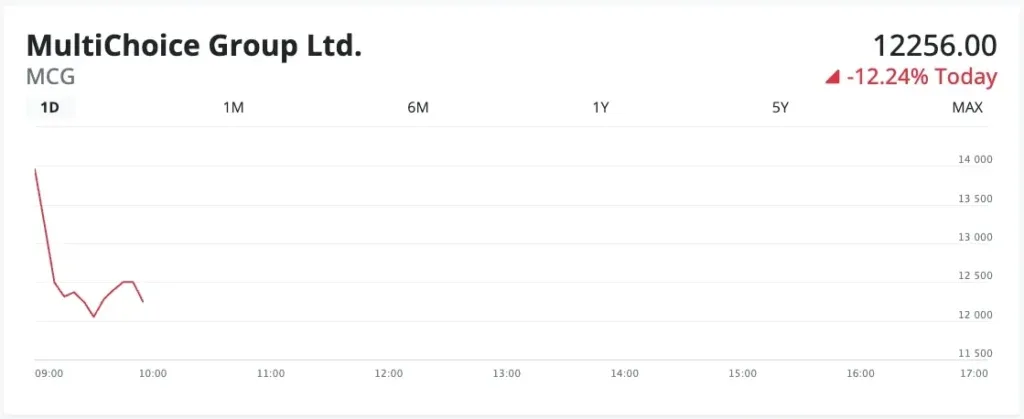Click the MultiChoice Group Ltd. title

[x=194, y=46]
